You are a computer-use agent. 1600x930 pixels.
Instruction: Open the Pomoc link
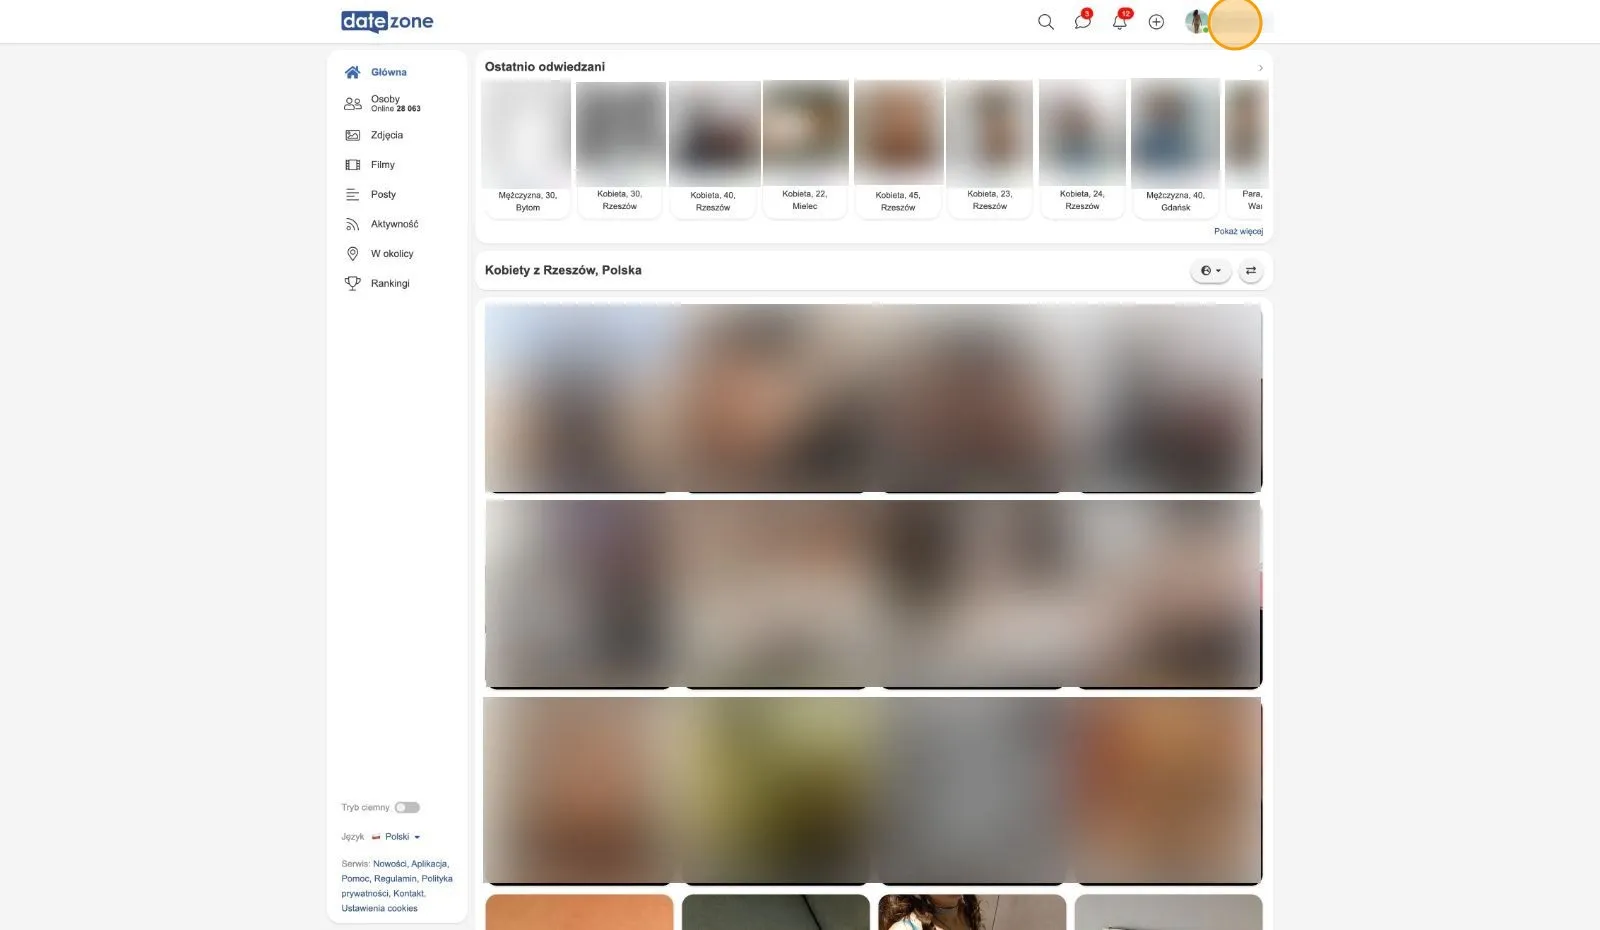pyautogui.click(x=355, y=879)
